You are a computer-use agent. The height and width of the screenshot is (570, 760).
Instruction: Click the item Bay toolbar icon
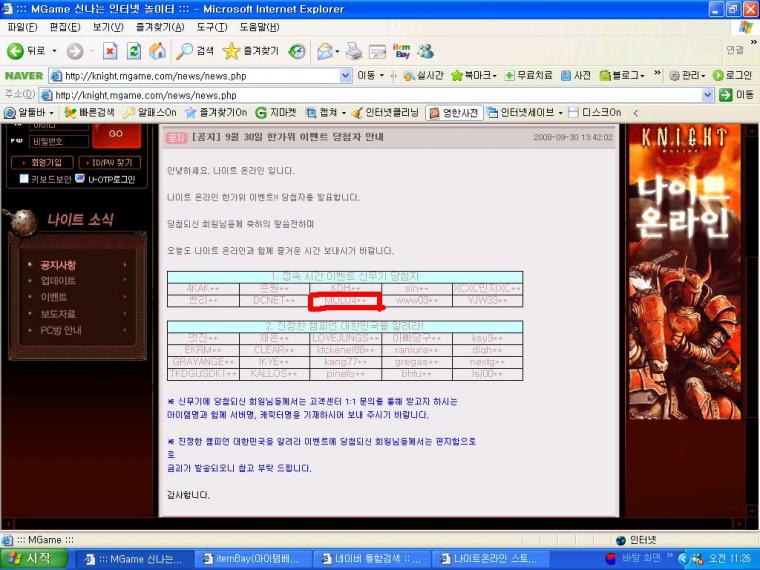click(401, 51)
